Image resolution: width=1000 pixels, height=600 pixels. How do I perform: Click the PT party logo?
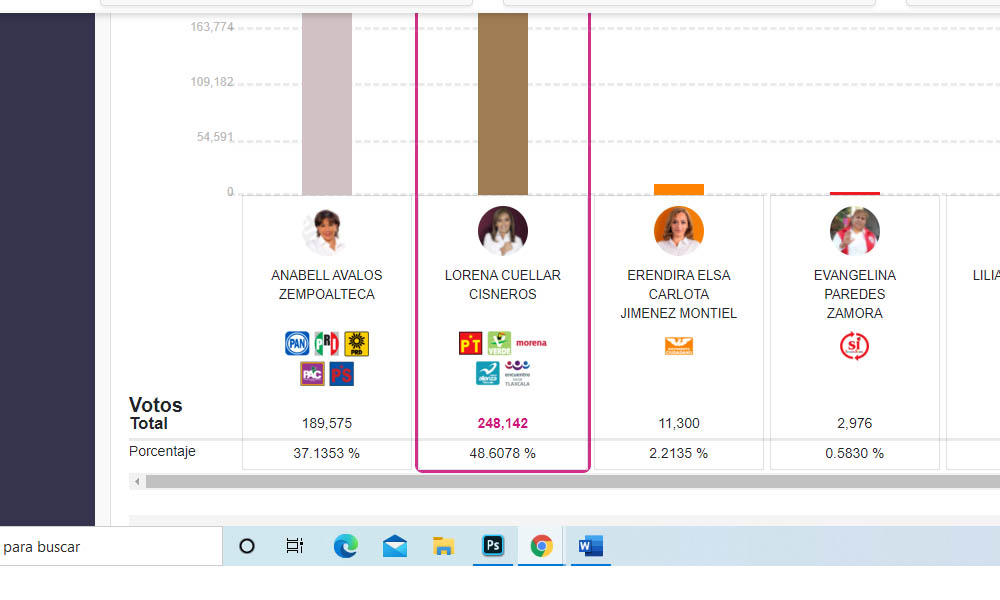470,344
